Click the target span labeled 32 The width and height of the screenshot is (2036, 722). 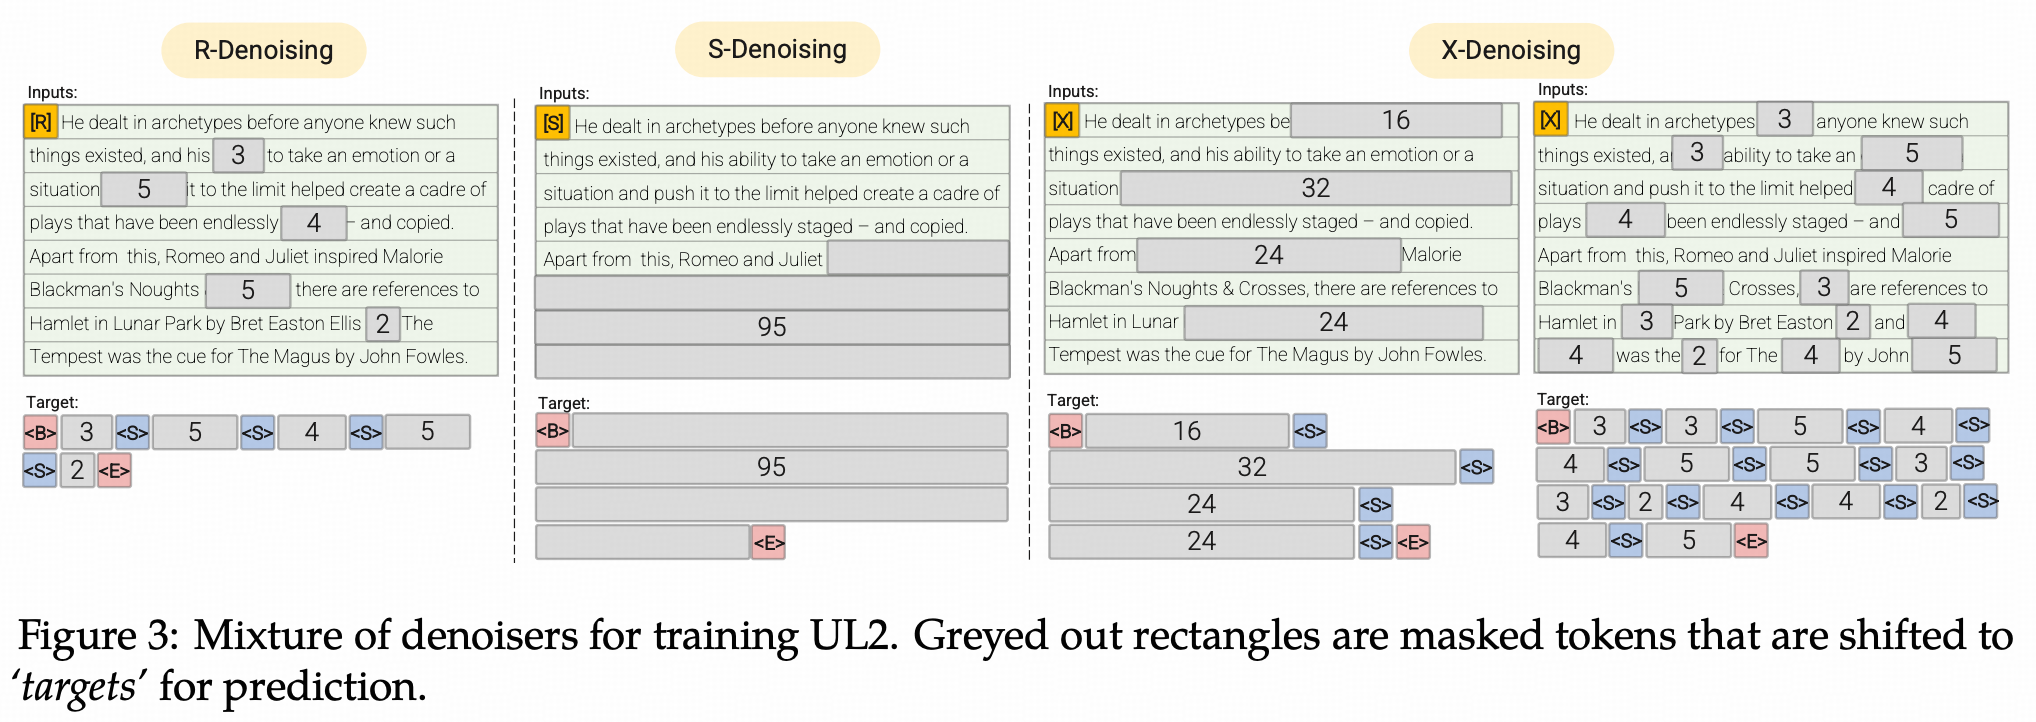[1252, 467]
